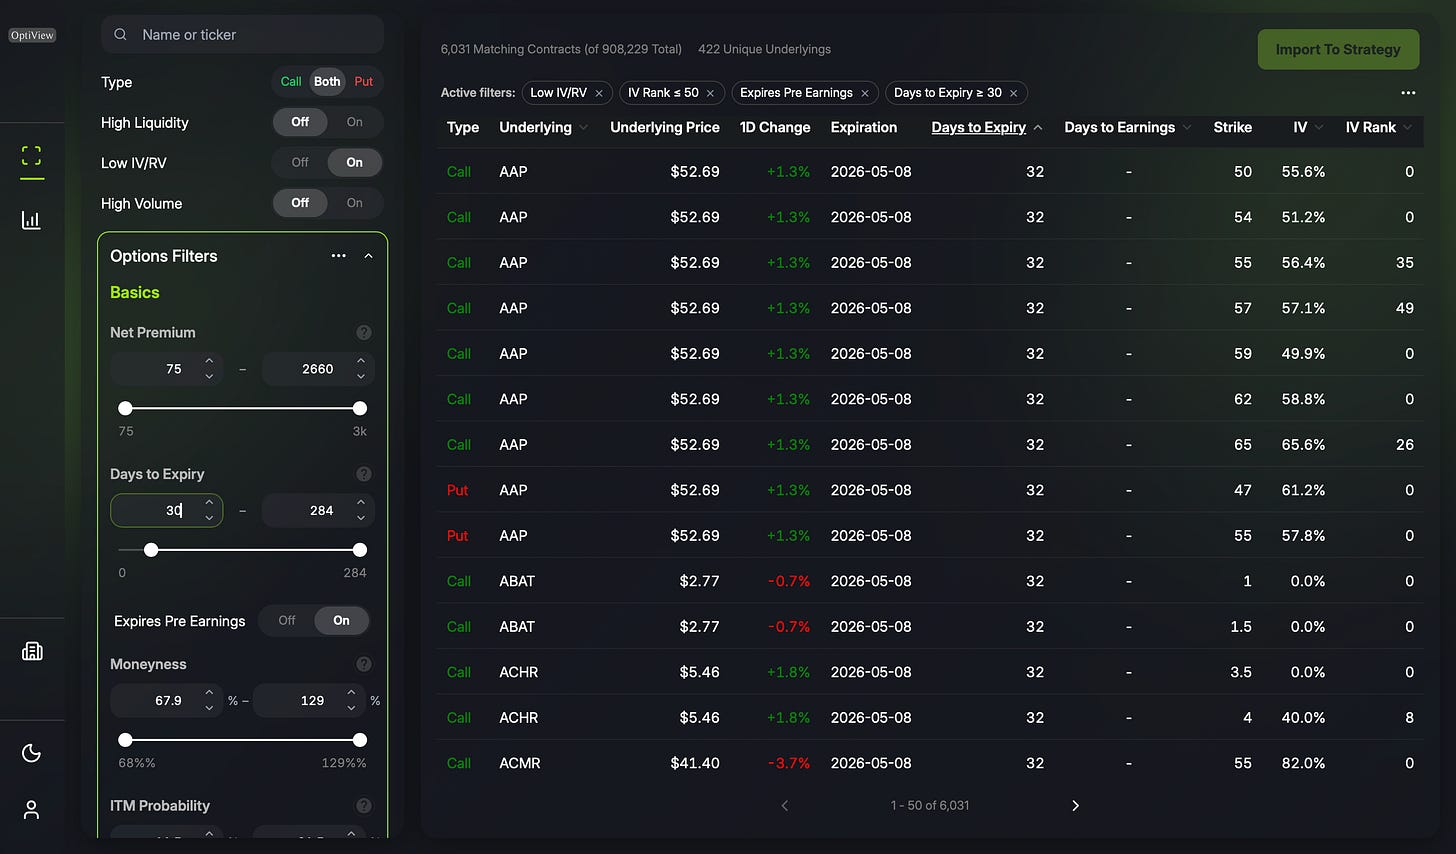Image resolution: width=1456 pixels, height=854 pixels.
Task: Click the Net Premium minimum slider handle
Action: click(125, 408)
